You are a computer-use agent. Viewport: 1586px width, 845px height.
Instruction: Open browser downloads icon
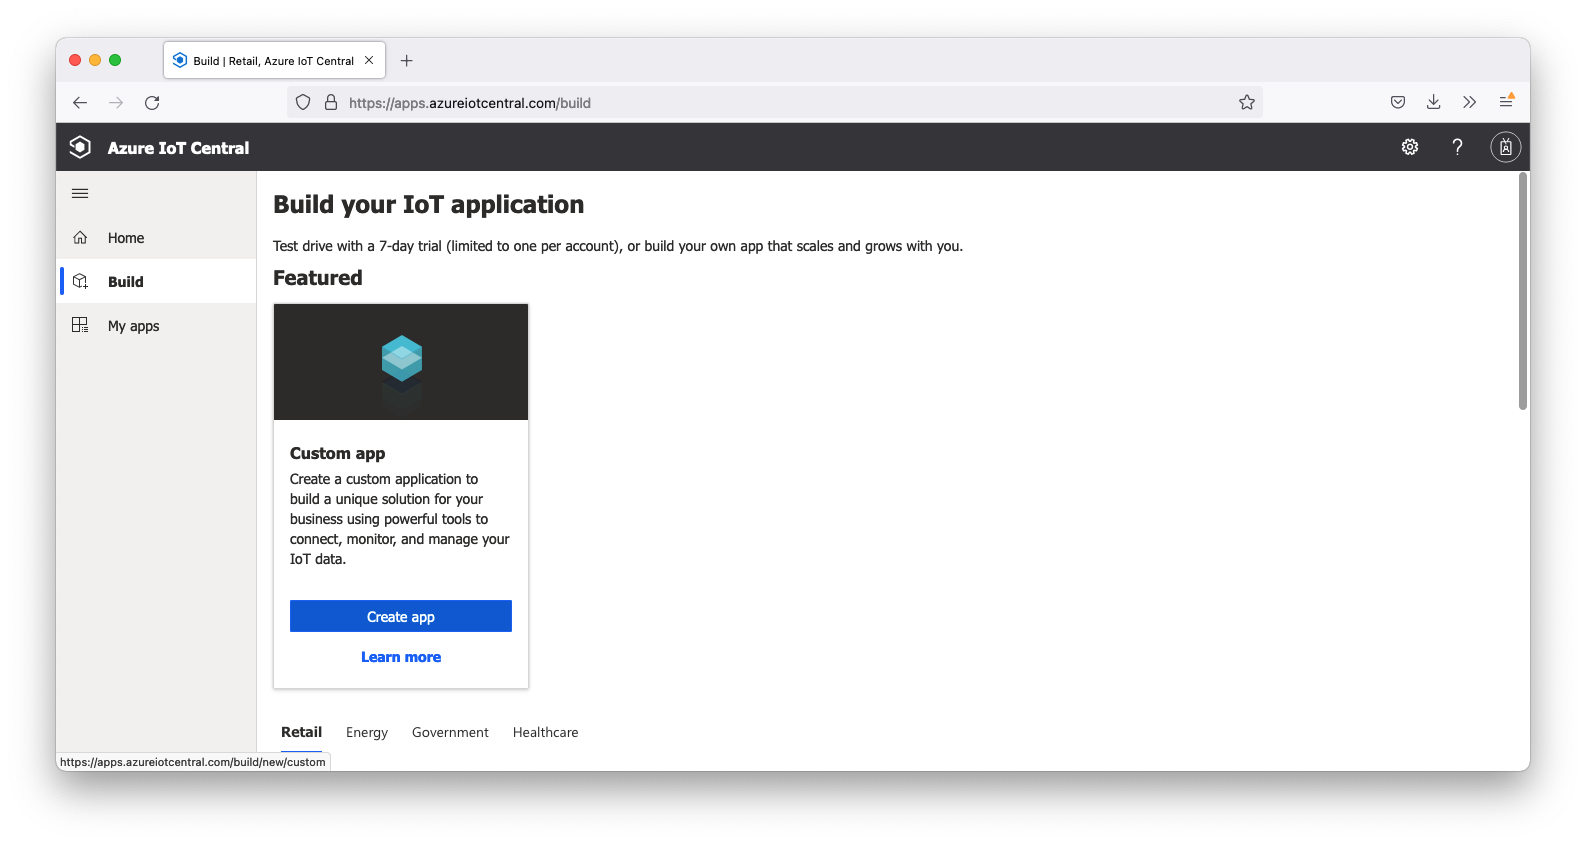[1433, 102]
